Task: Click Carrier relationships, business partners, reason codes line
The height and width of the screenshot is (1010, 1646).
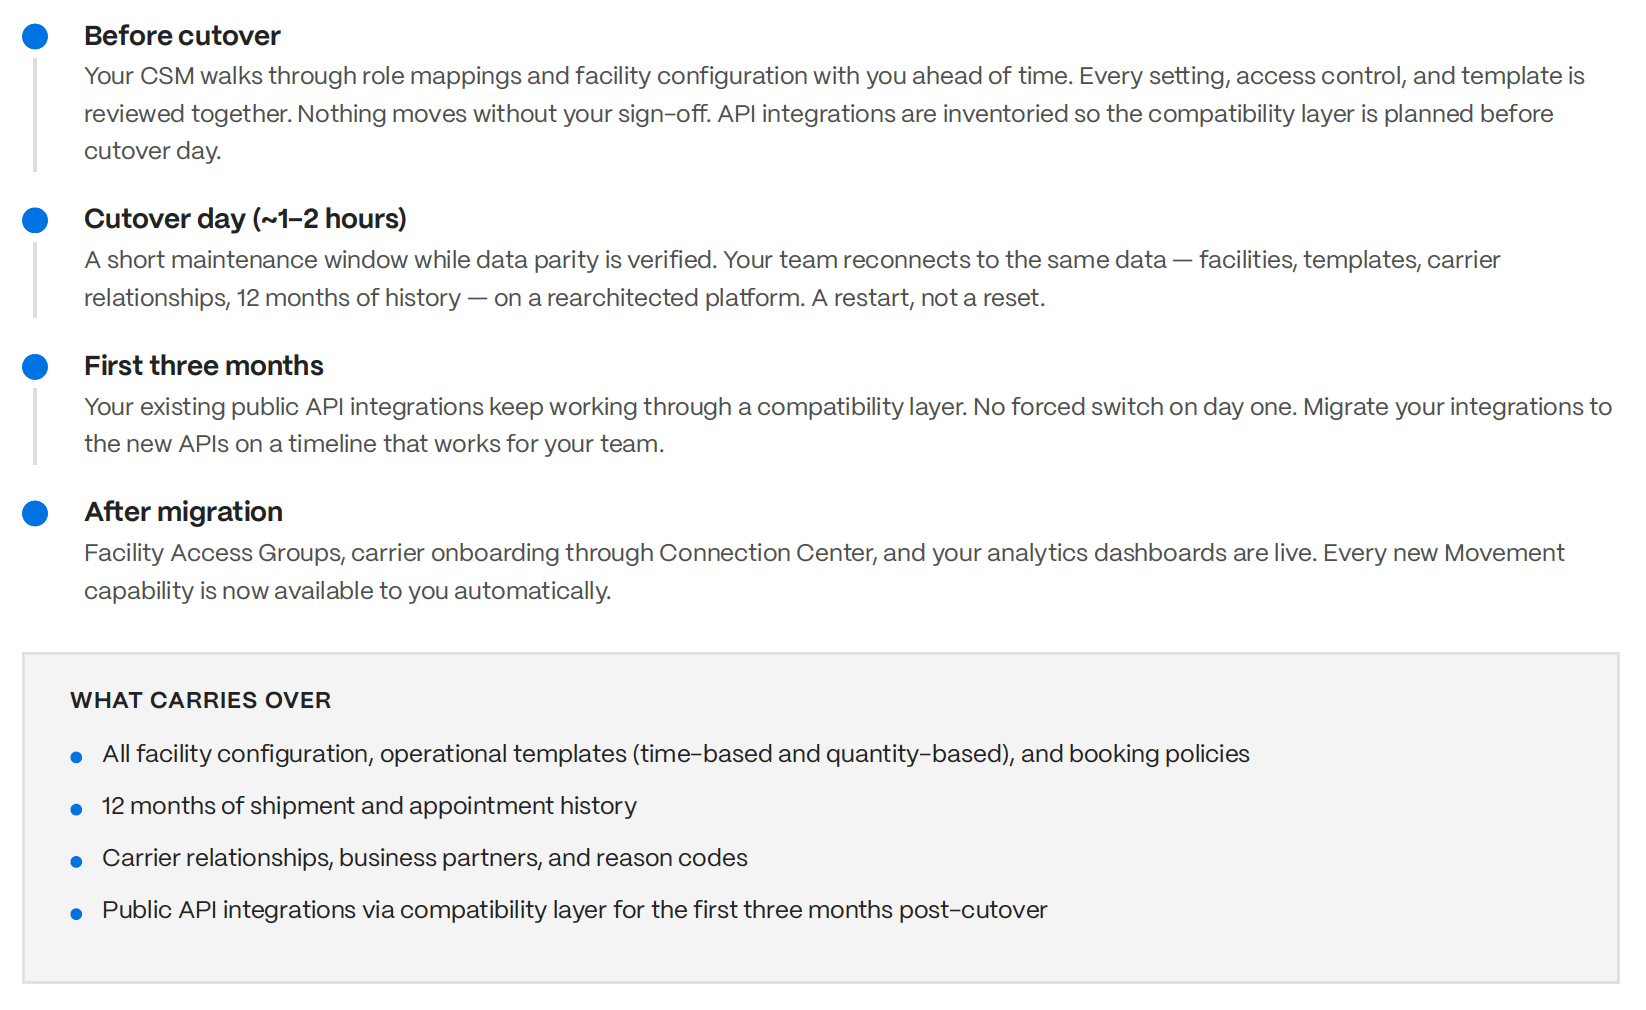Action: (425, 858)
